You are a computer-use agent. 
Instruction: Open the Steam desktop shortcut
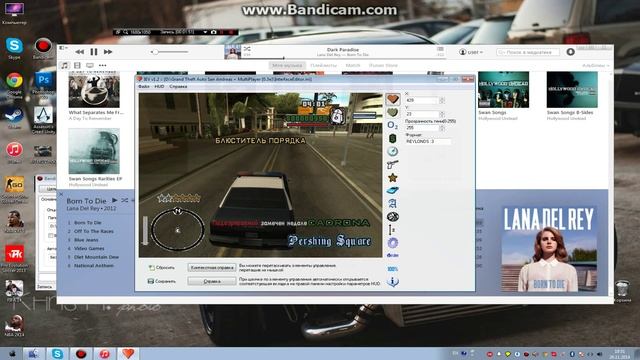tap(14, 118)
